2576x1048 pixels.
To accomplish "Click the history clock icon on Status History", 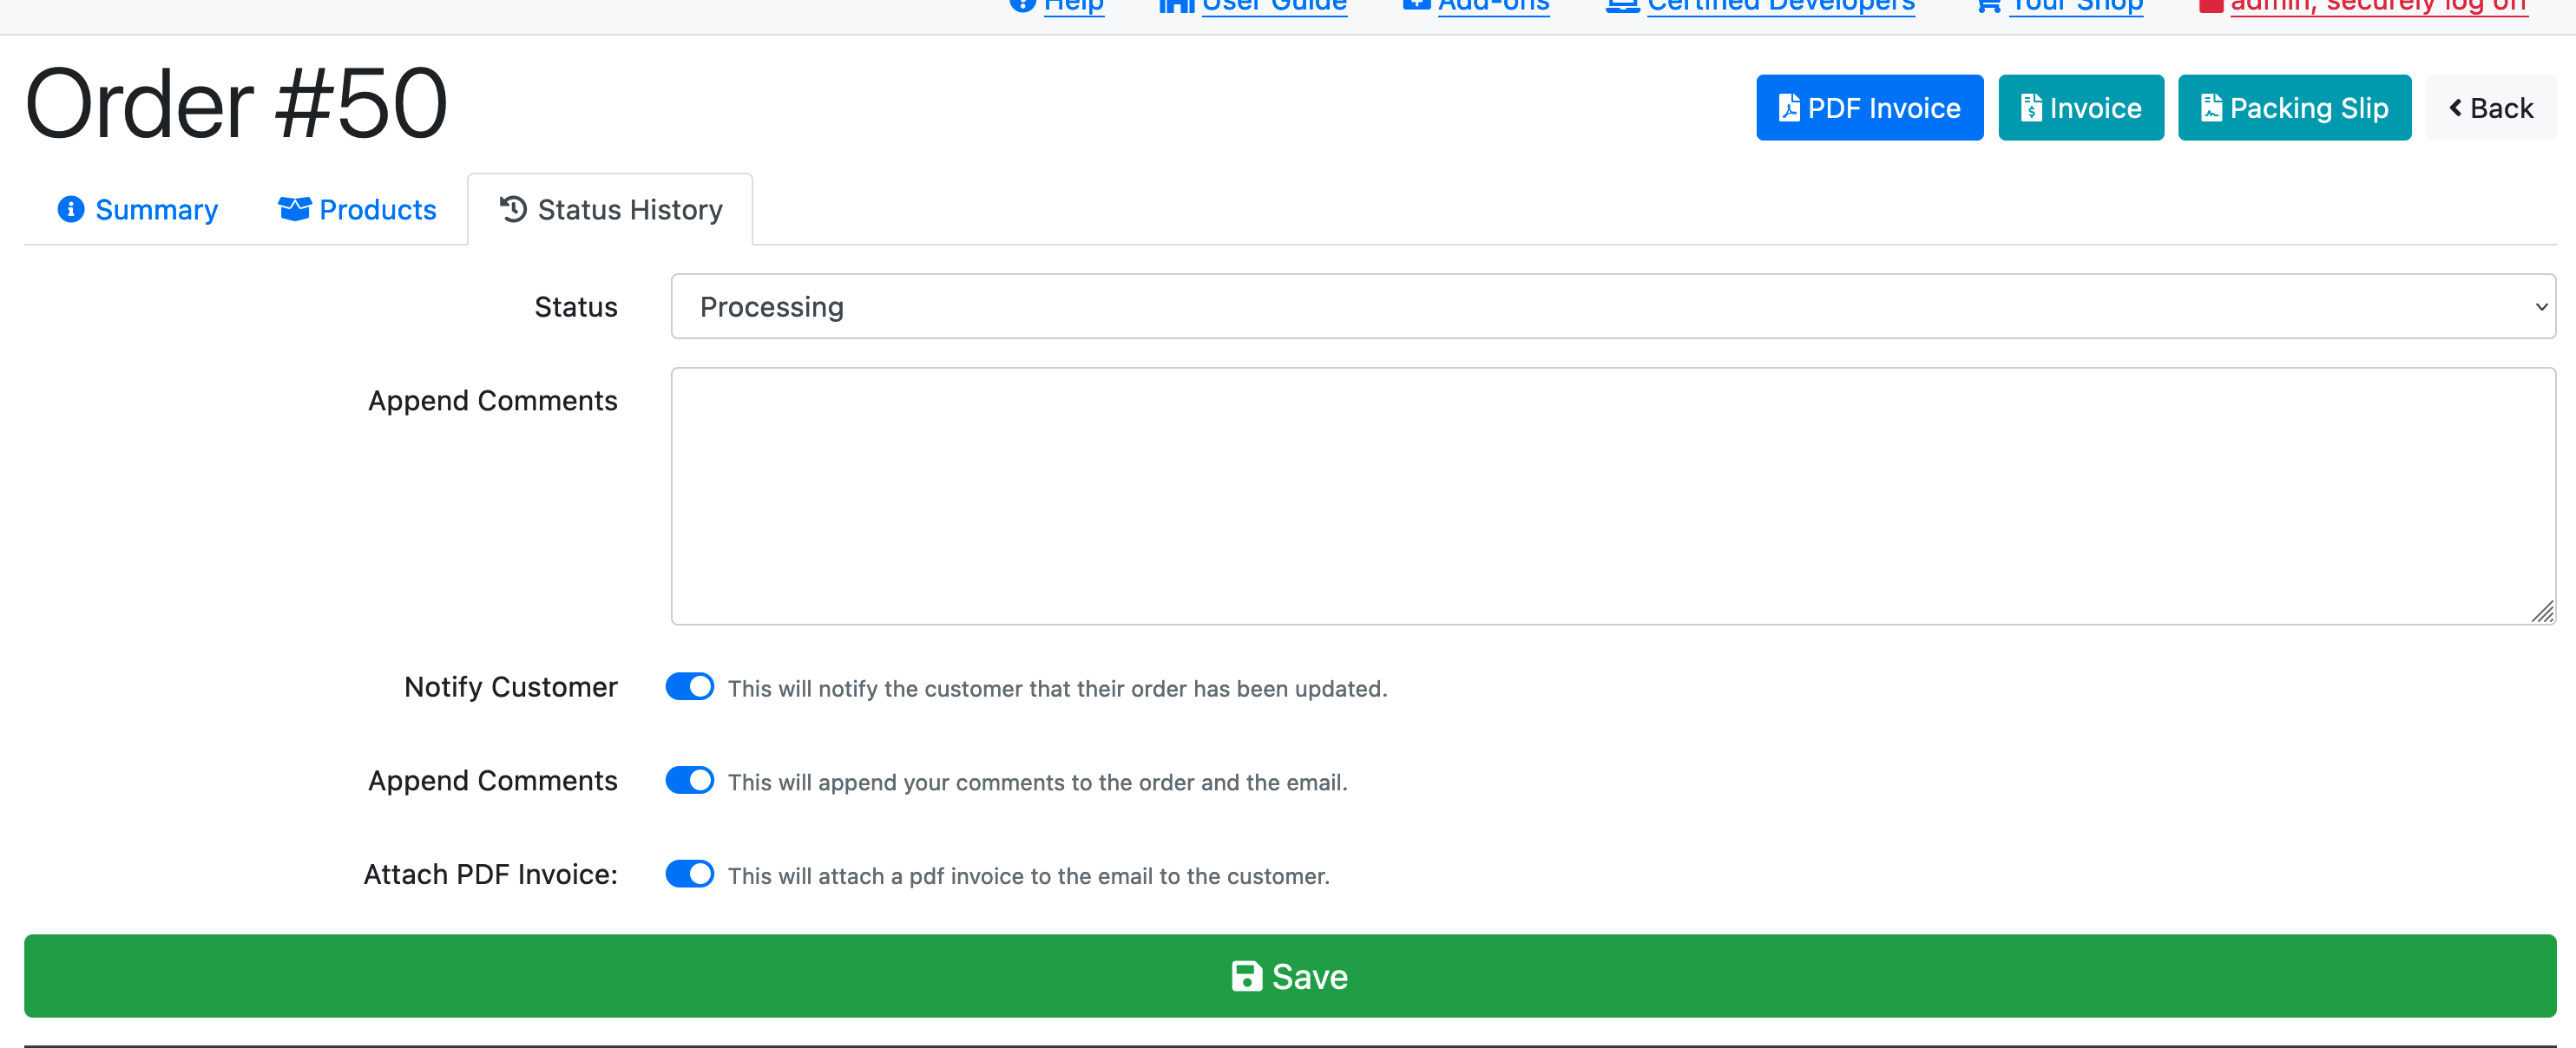I will coord(513,209).
